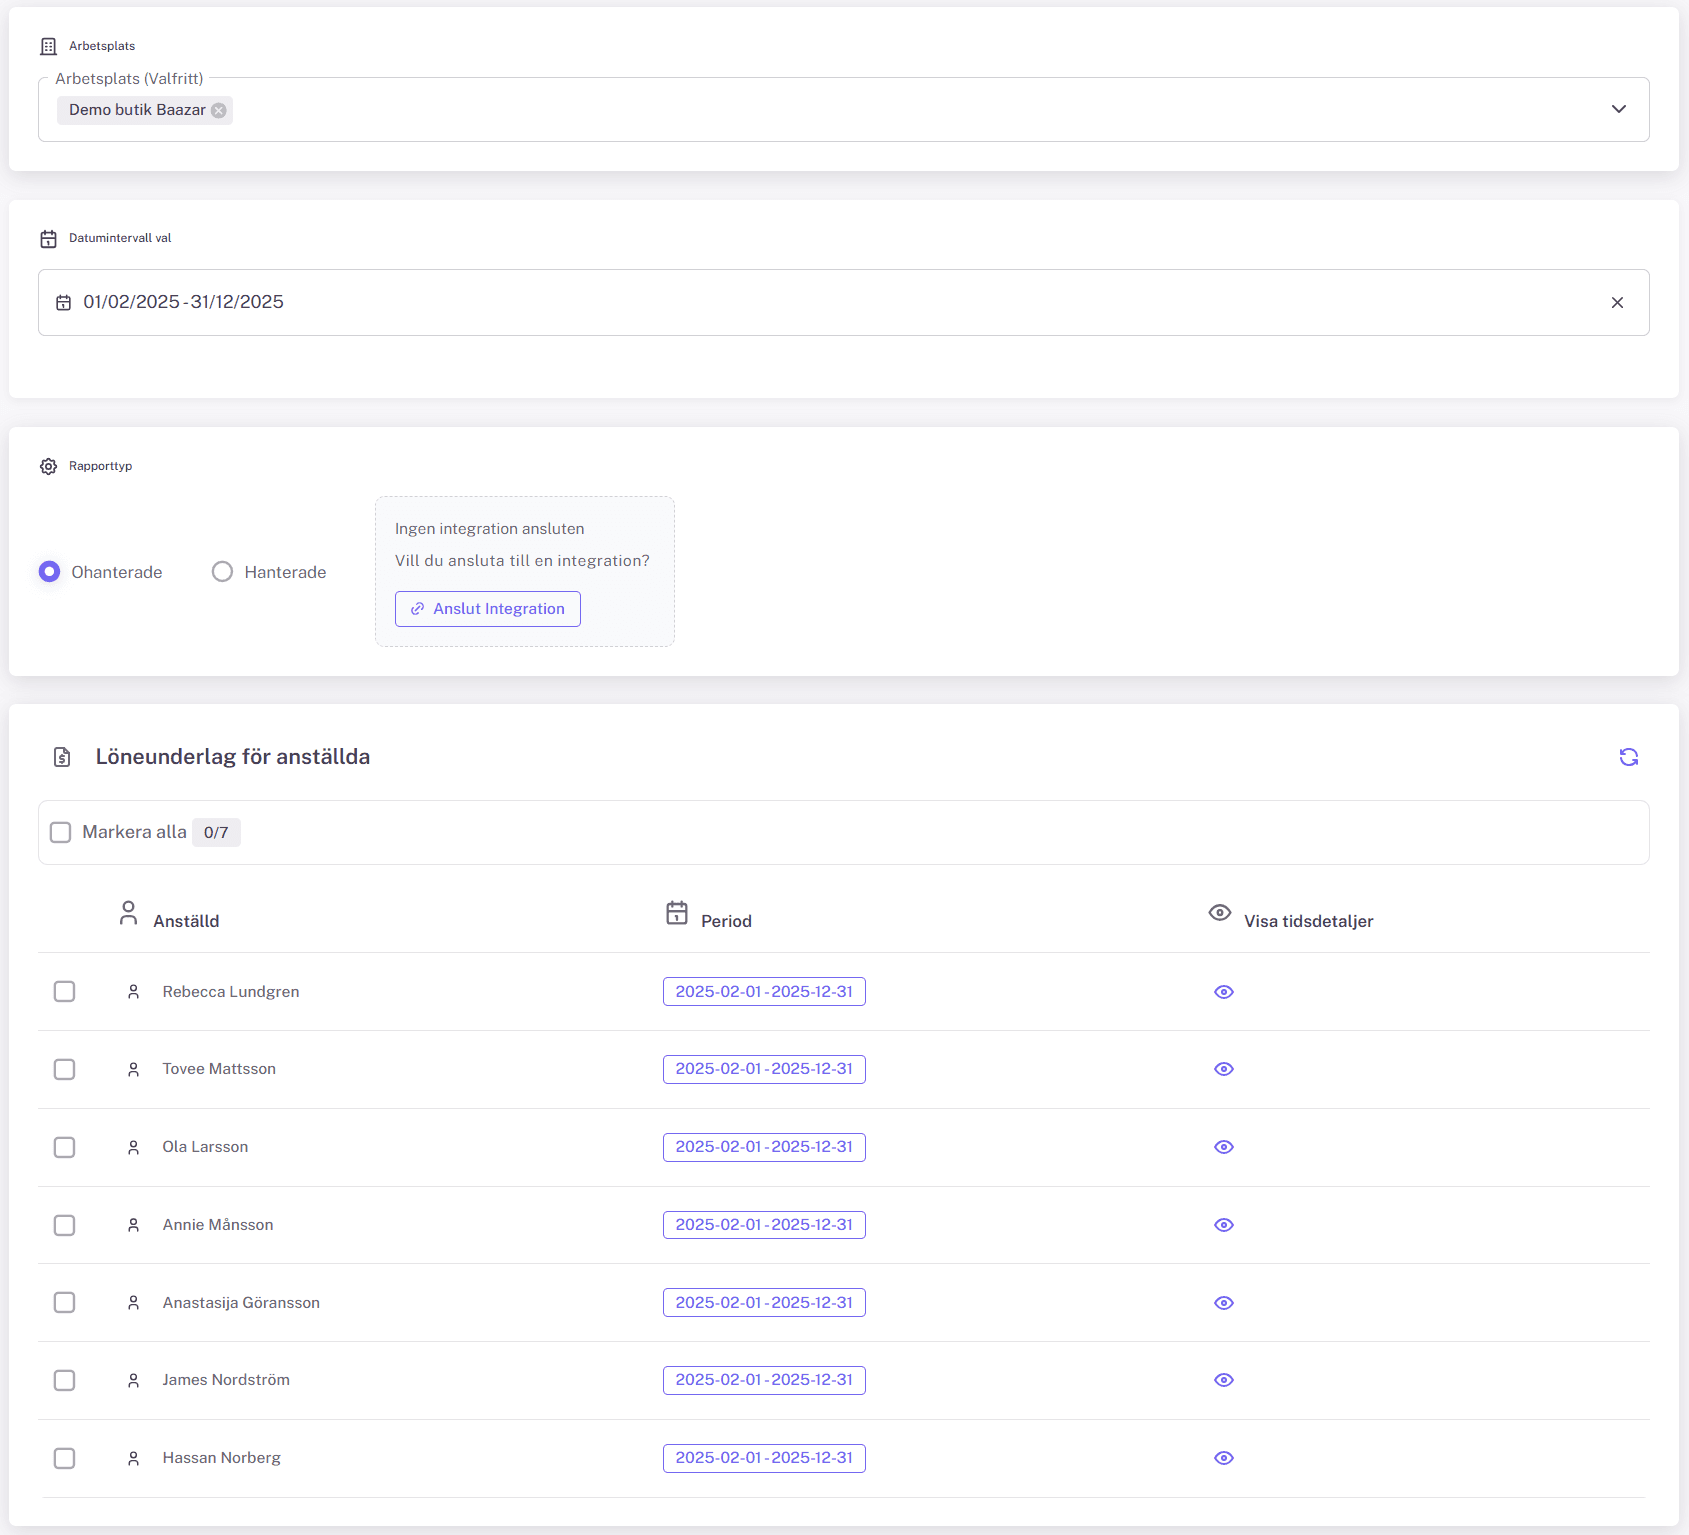Click the refresh icon beside Löneunderlag heading
Screen dimensions: 1689x1535
point(1628,757)
